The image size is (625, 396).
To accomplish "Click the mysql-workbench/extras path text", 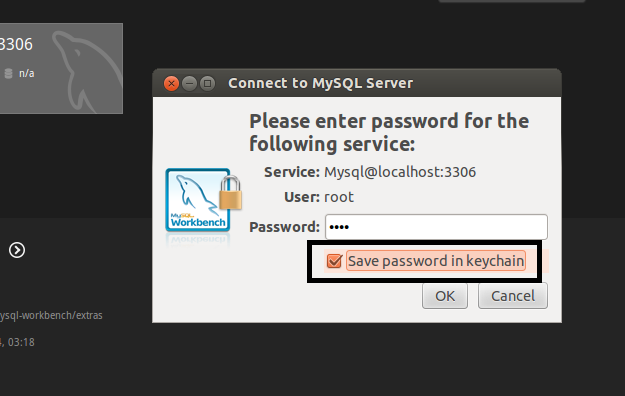I will click(51, 315).
